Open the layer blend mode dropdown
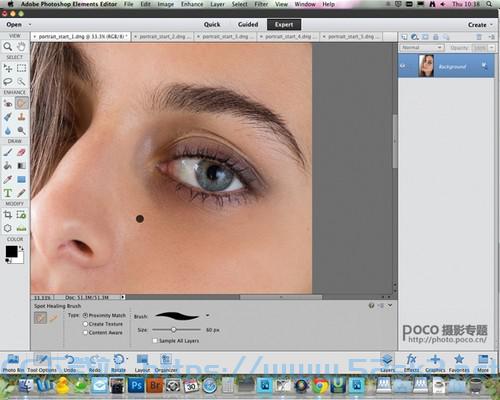 (422, 48)
